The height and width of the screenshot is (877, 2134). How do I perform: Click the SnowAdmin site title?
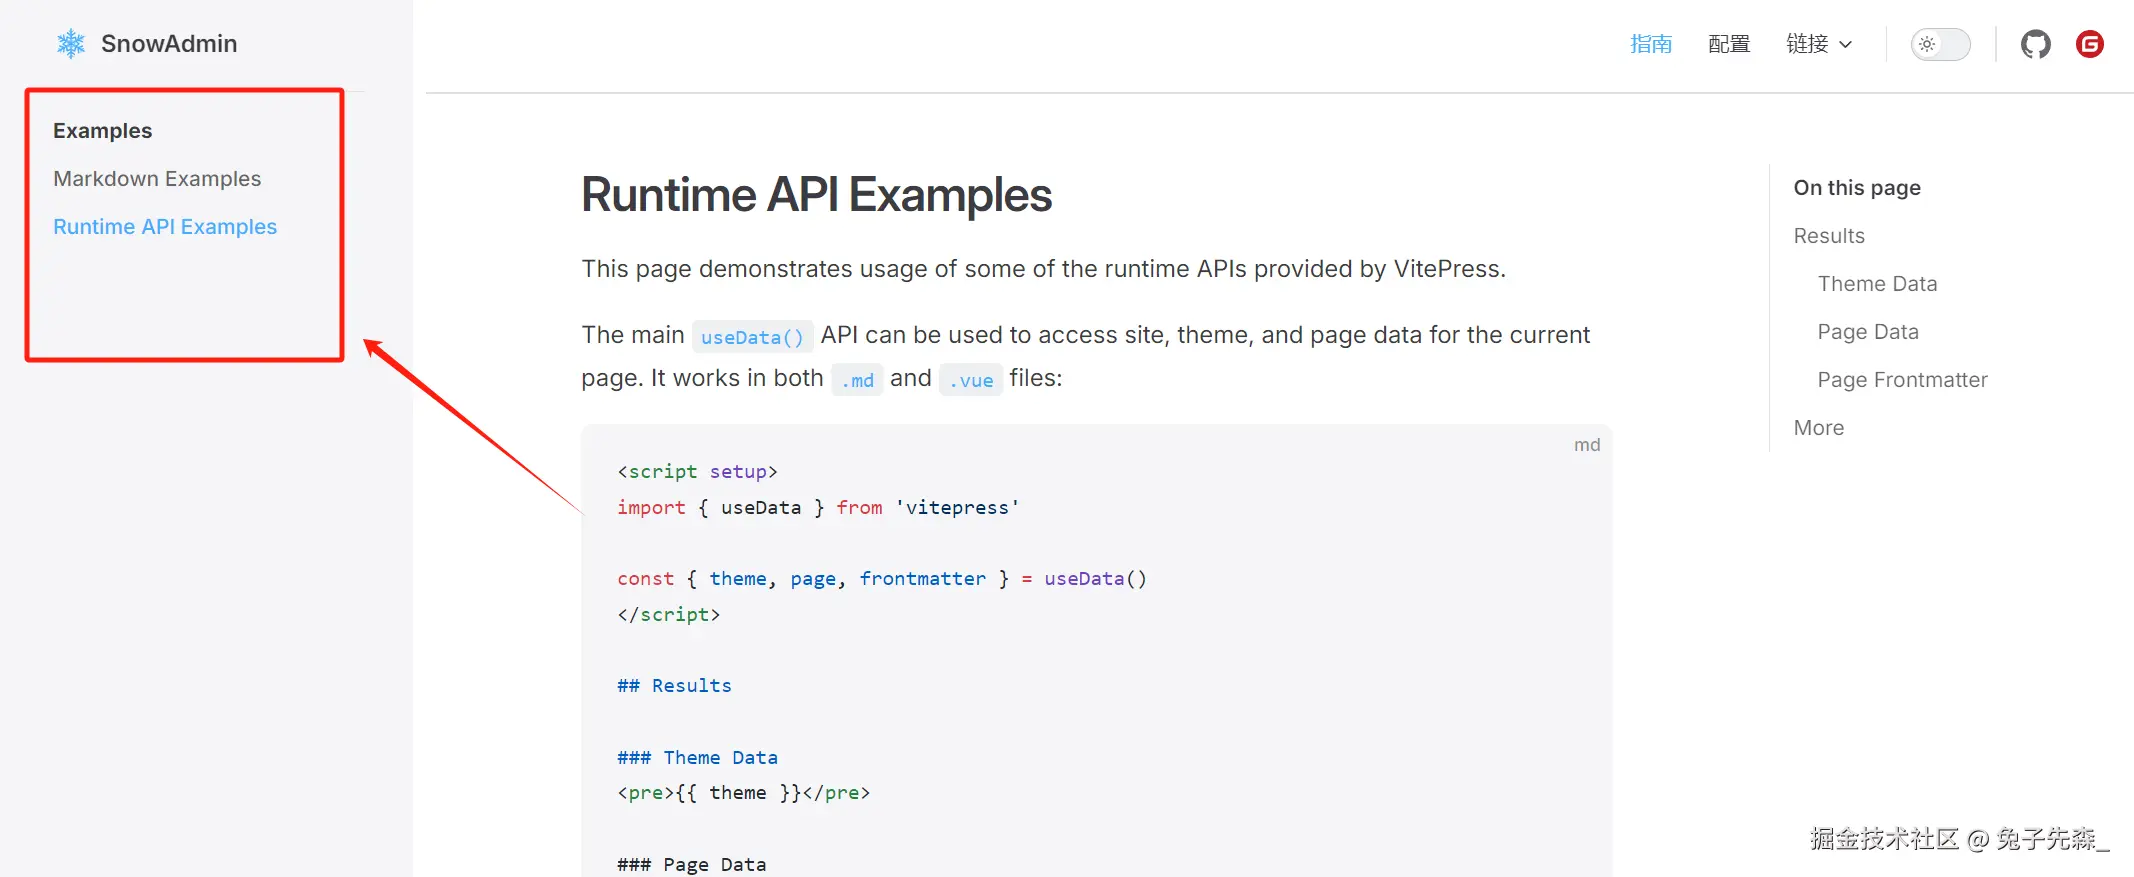coord(169,44)
